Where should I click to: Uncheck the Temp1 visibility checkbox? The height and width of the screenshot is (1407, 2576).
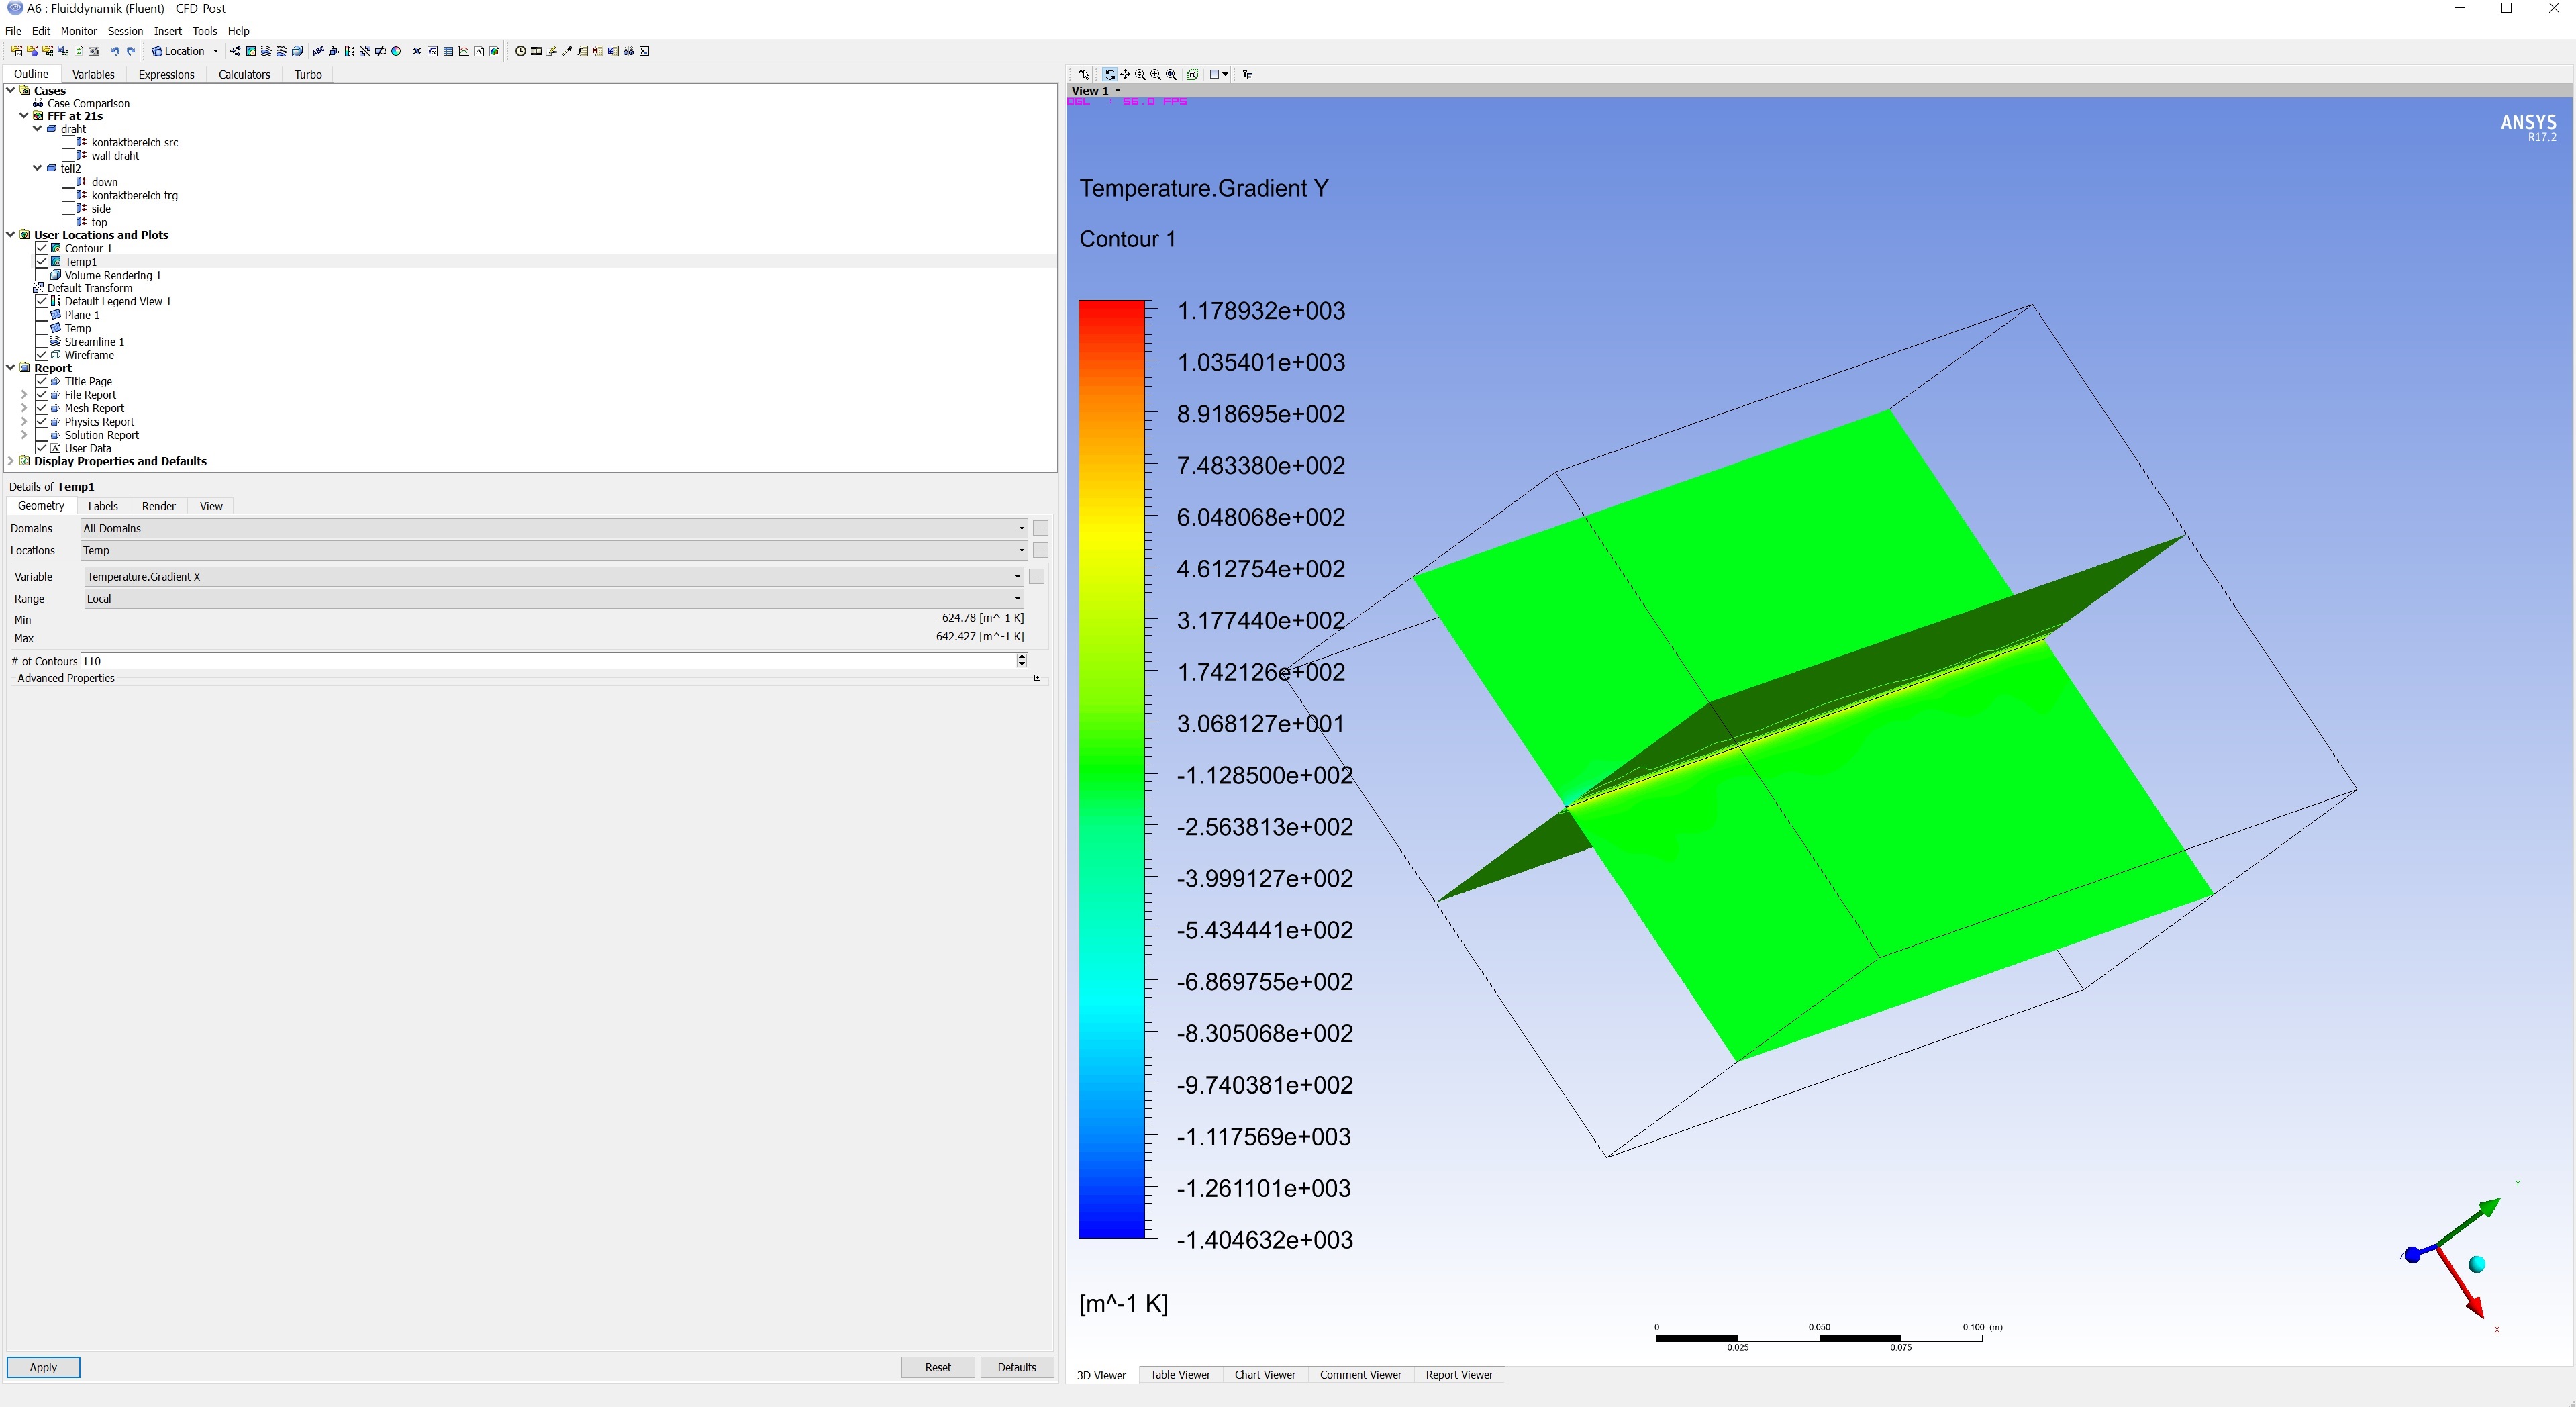[x=42, y=261]
